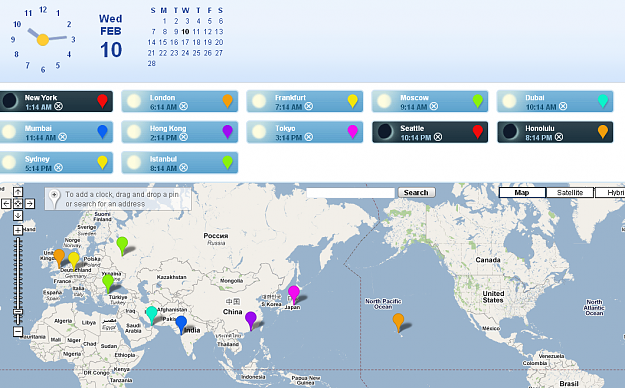Remove the London clock

(183, 106)
